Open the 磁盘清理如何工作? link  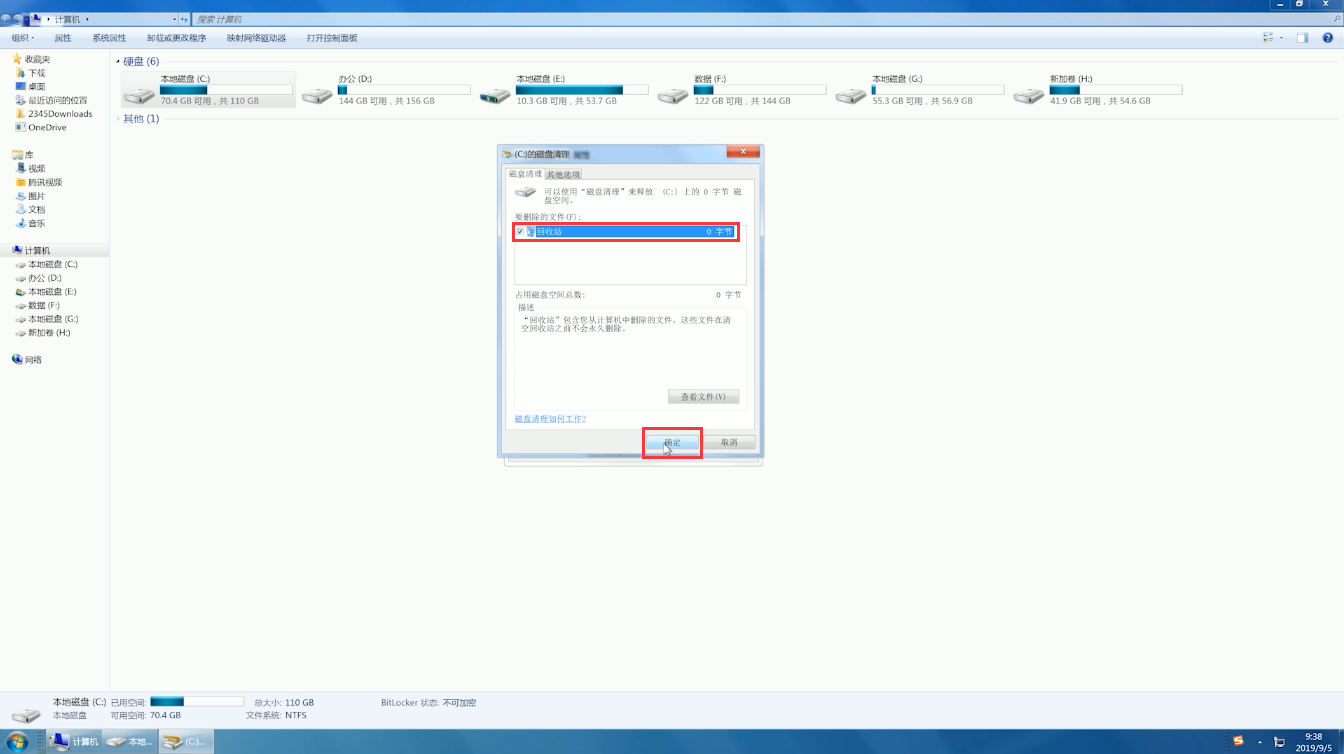550,419
